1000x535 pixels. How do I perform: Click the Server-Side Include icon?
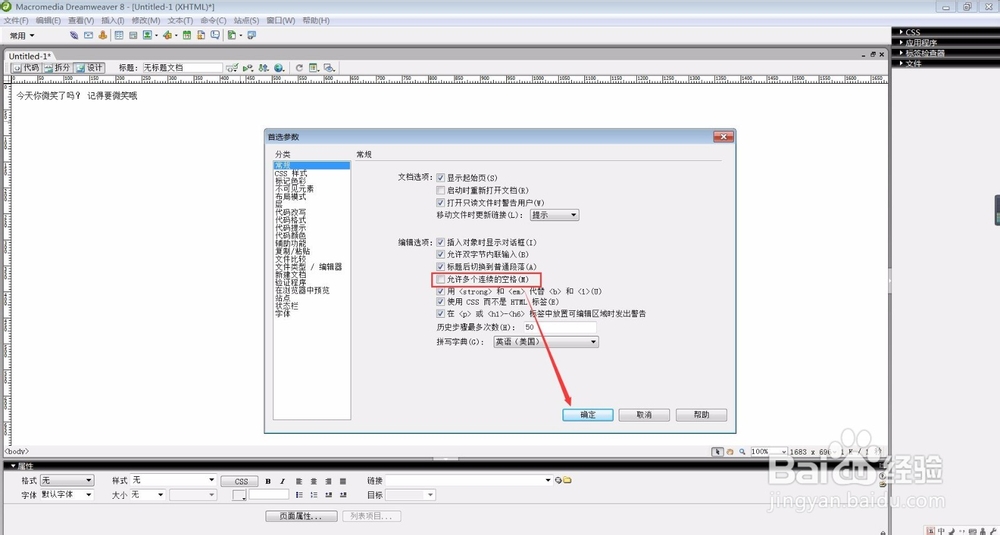pyautogui.click(x=202, y=35)
